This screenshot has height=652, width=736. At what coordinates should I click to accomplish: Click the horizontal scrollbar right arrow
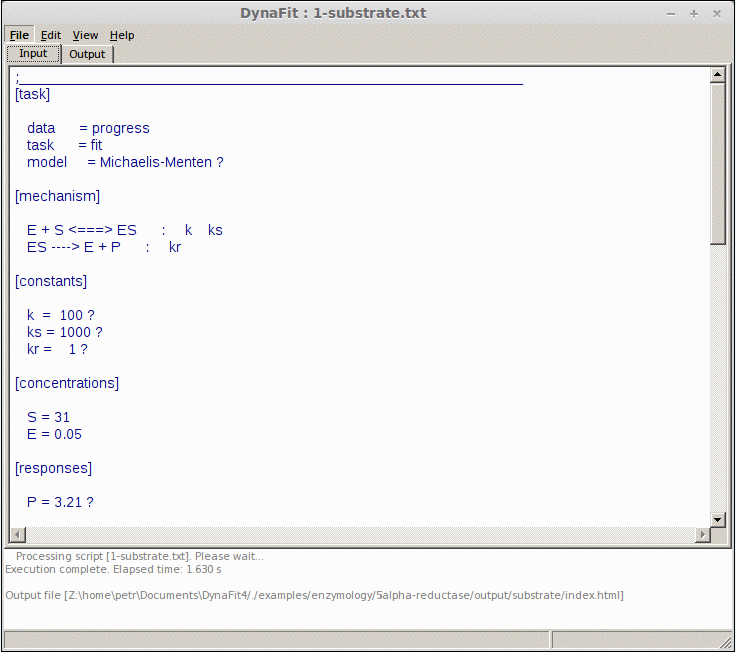[702, 534]
